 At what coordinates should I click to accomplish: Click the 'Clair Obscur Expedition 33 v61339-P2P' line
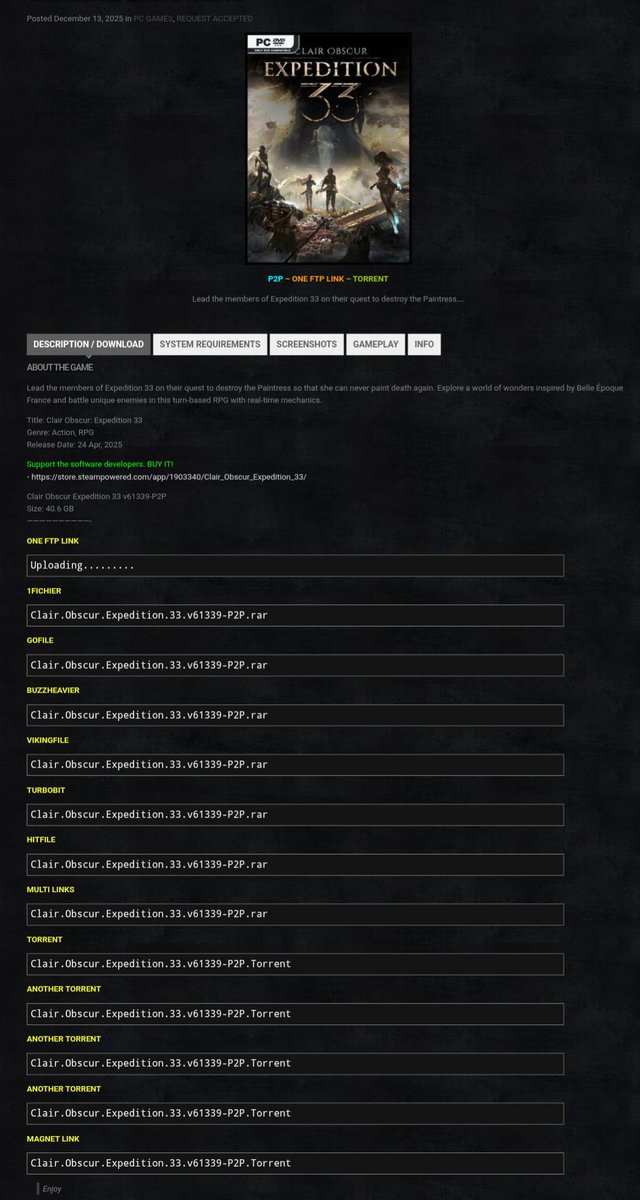coord(96,496)
